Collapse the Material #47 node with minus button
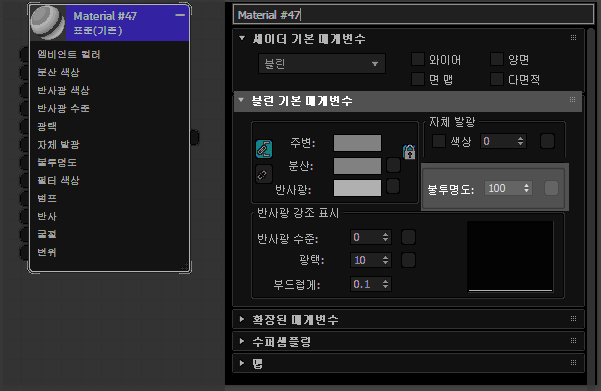Screen dimensions: 601x391 coord(180,15)
